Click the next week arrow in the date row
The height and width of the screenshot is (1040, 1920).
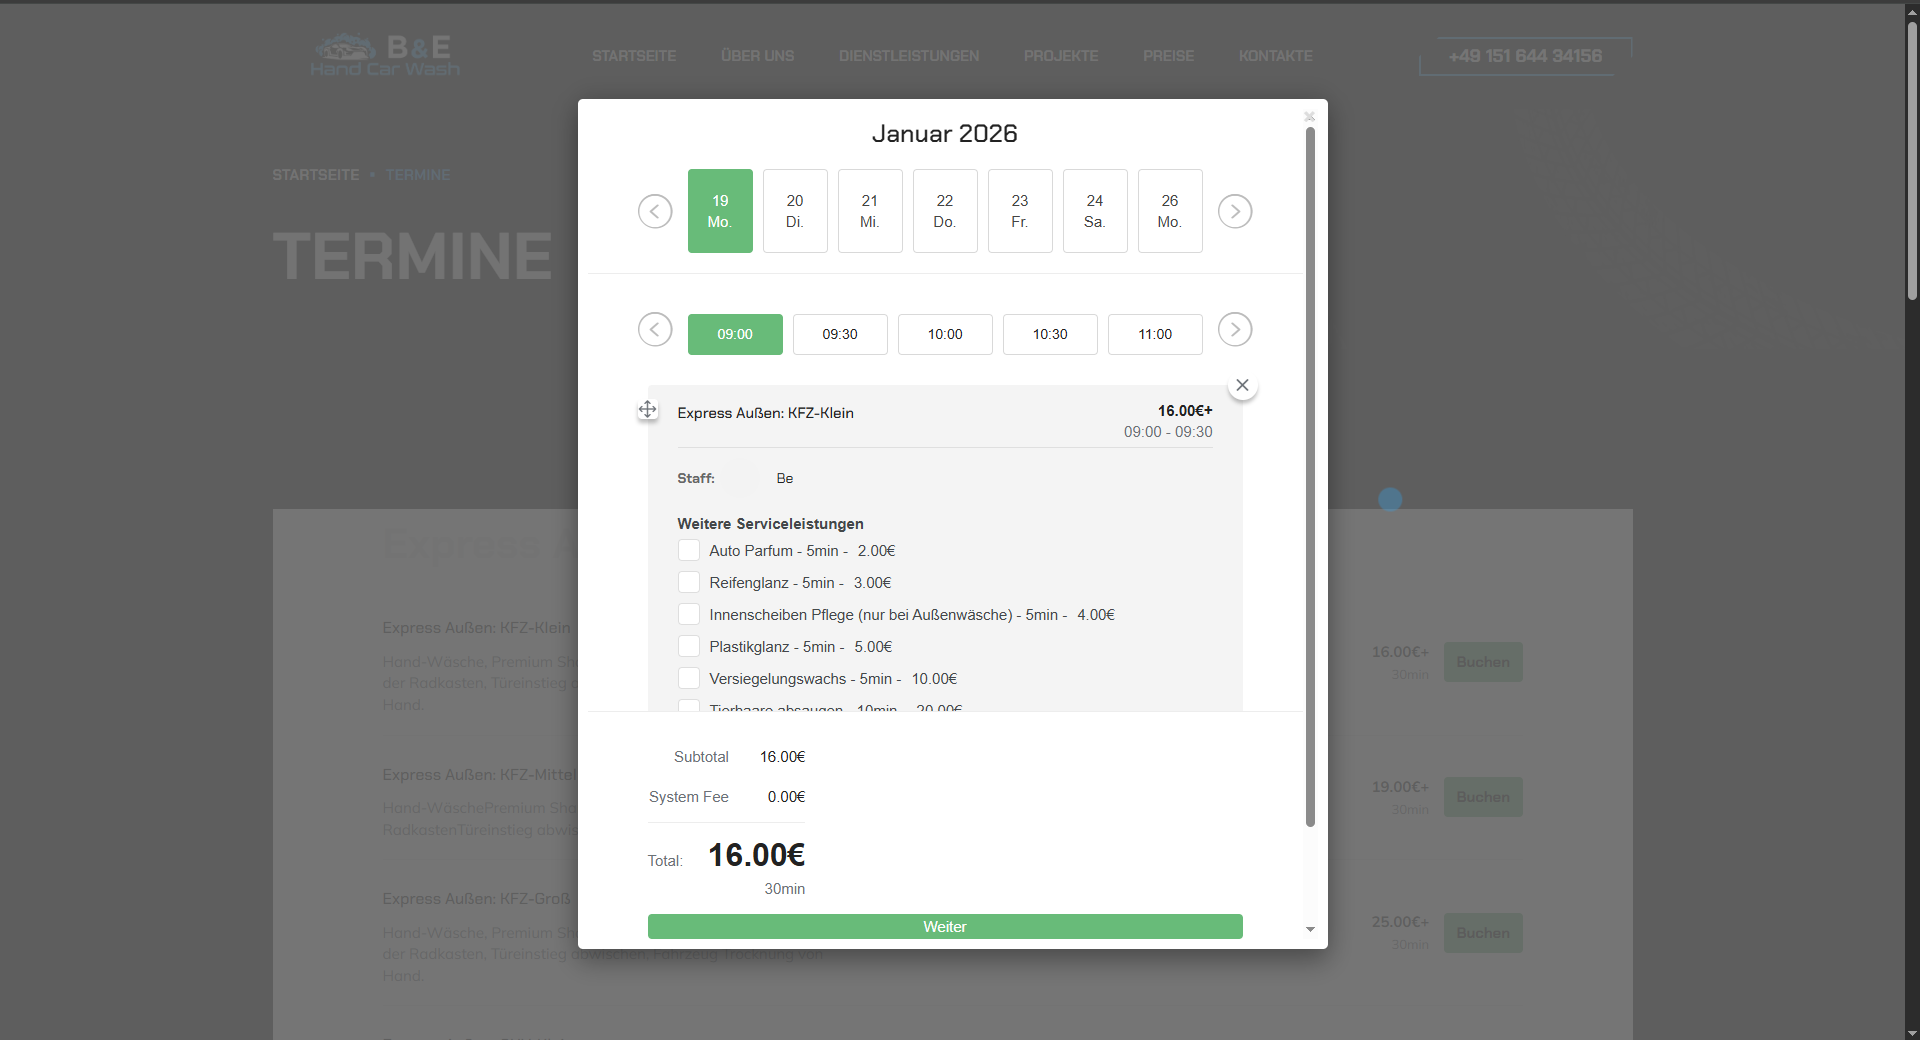(1235, 211)
